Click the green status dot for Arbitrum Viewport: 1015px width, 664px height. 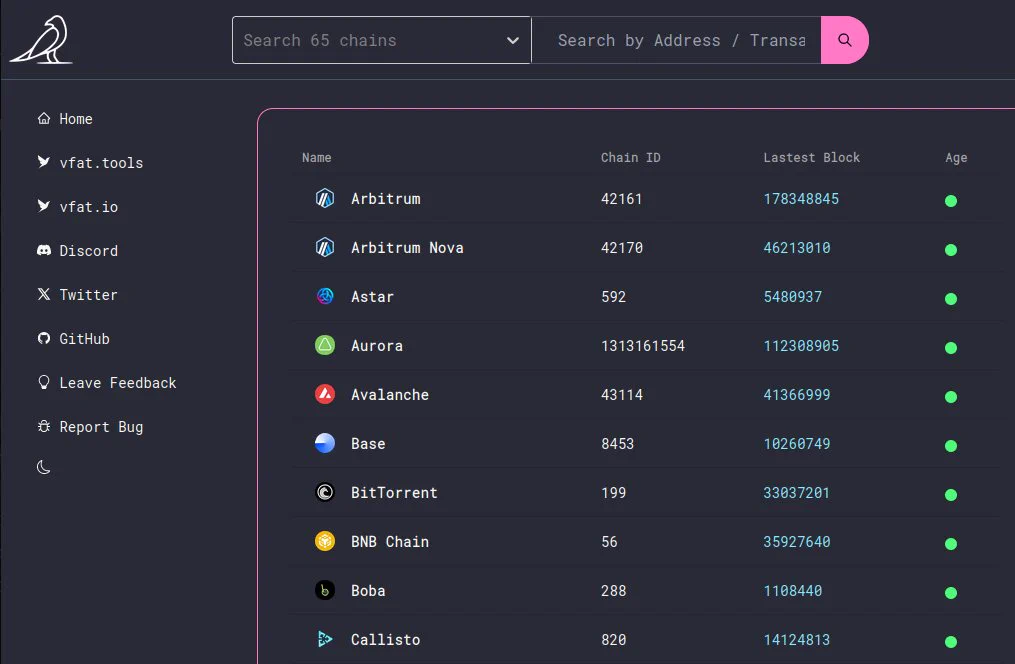(951, 201)
